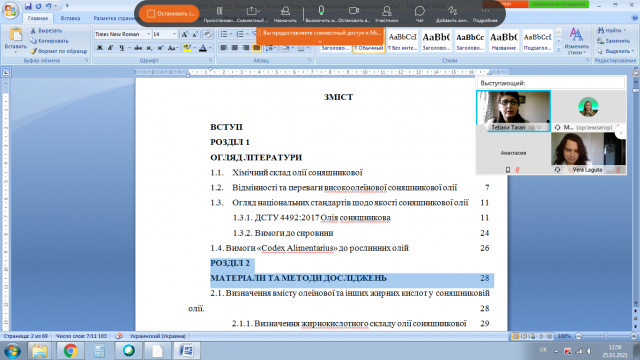Apply the Без интервала style
640x360 pixels.
[x=402, y=41]
